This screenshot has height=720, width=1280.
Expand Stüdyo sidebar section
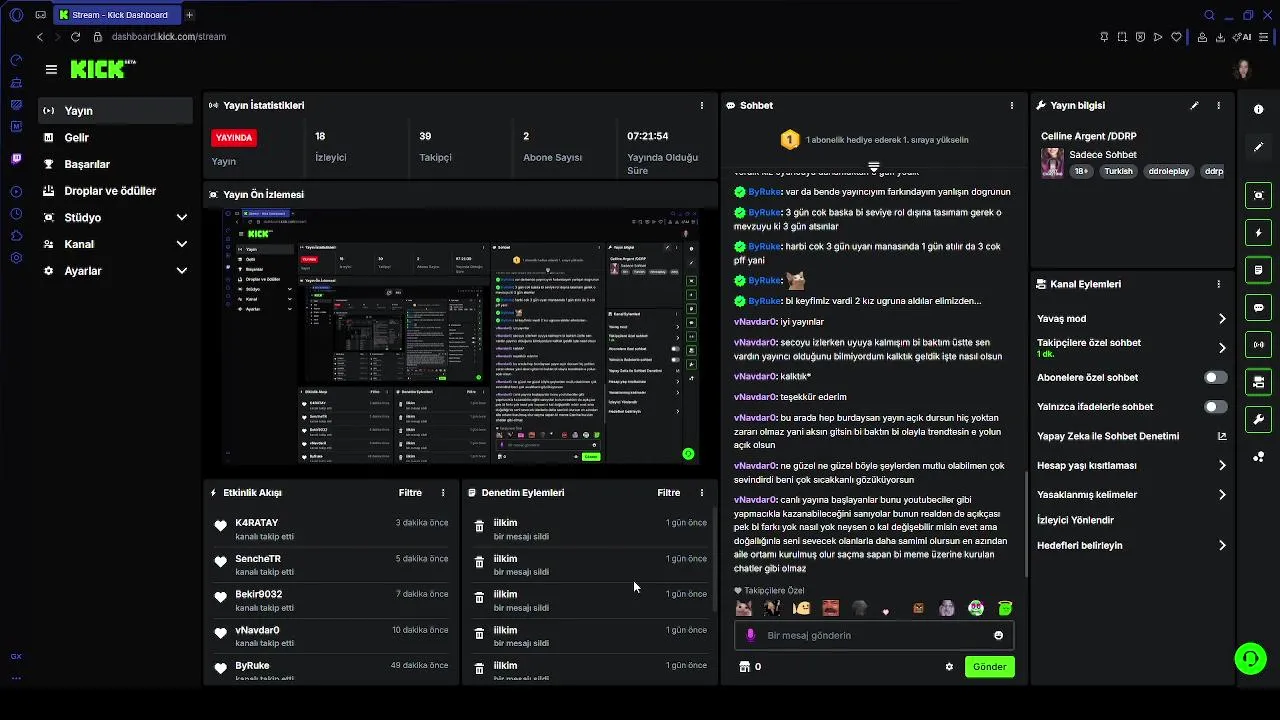pos(182,217)
